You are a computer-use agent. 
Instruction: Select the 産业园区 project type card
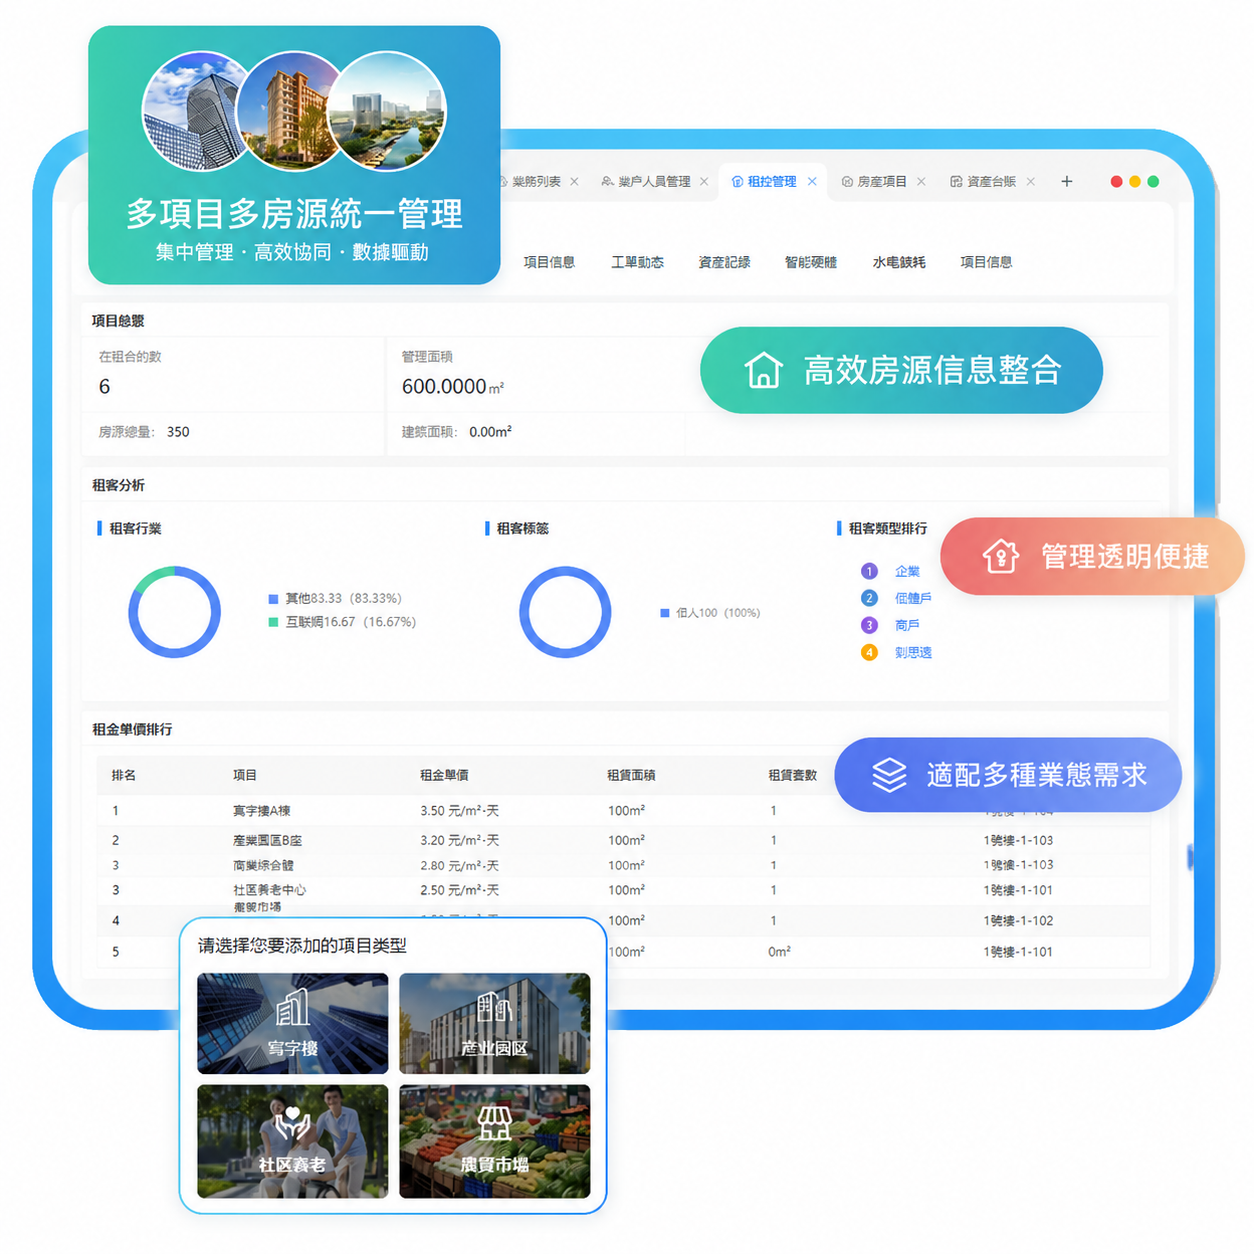(495, 1024)
